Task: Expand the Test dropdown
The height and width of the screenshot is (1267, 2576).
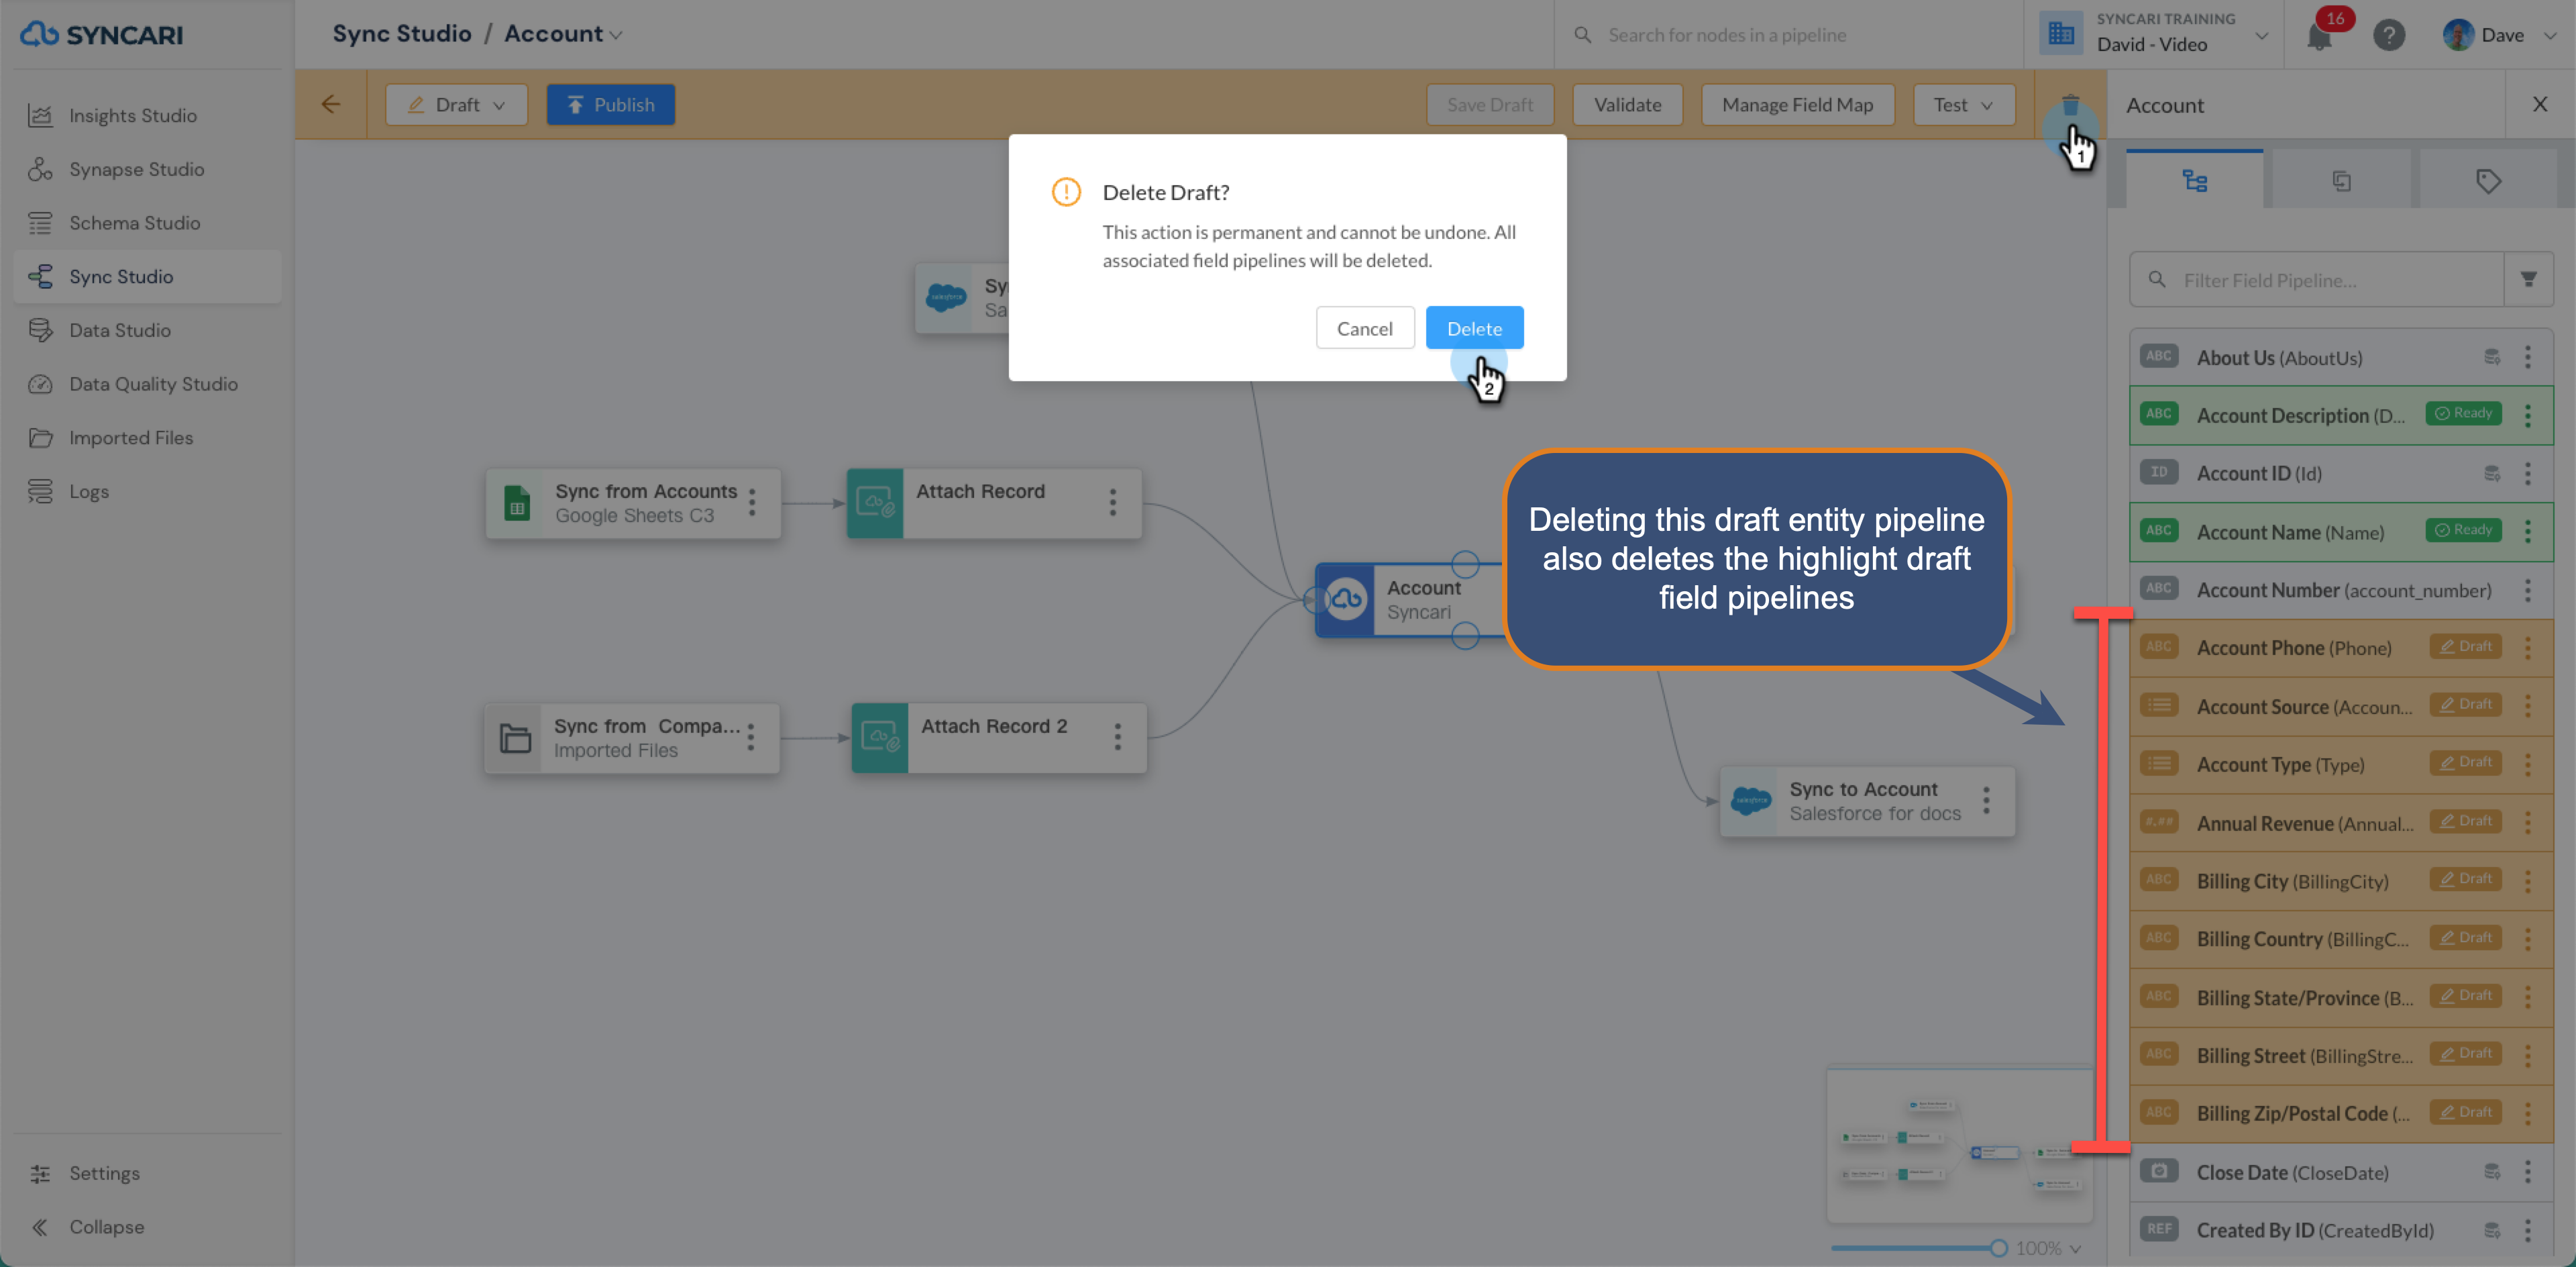Action: click(x=1963, y=105)
